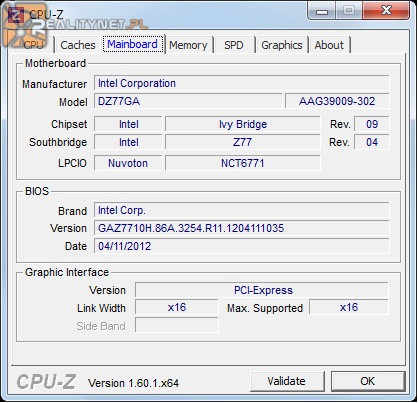Click the LPCIO vendor Nuvoton
The width and height of the screenshot is (418, 403).
click(x=128, y=163)
